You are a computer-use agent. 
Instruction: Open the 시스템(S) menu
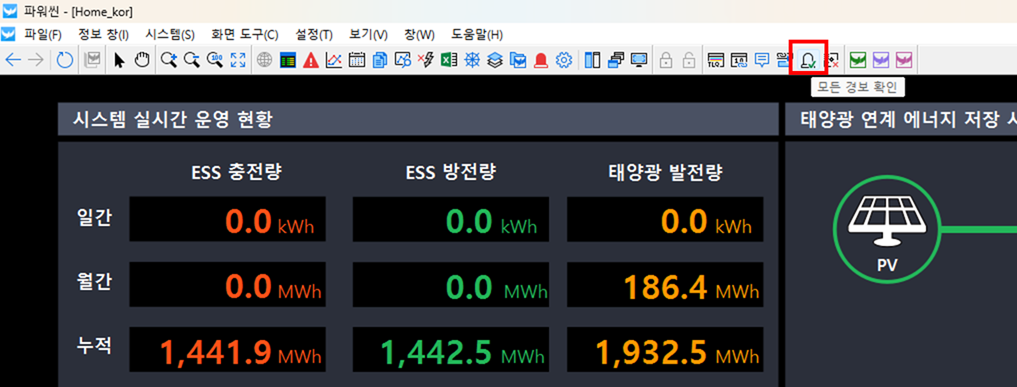170,34
